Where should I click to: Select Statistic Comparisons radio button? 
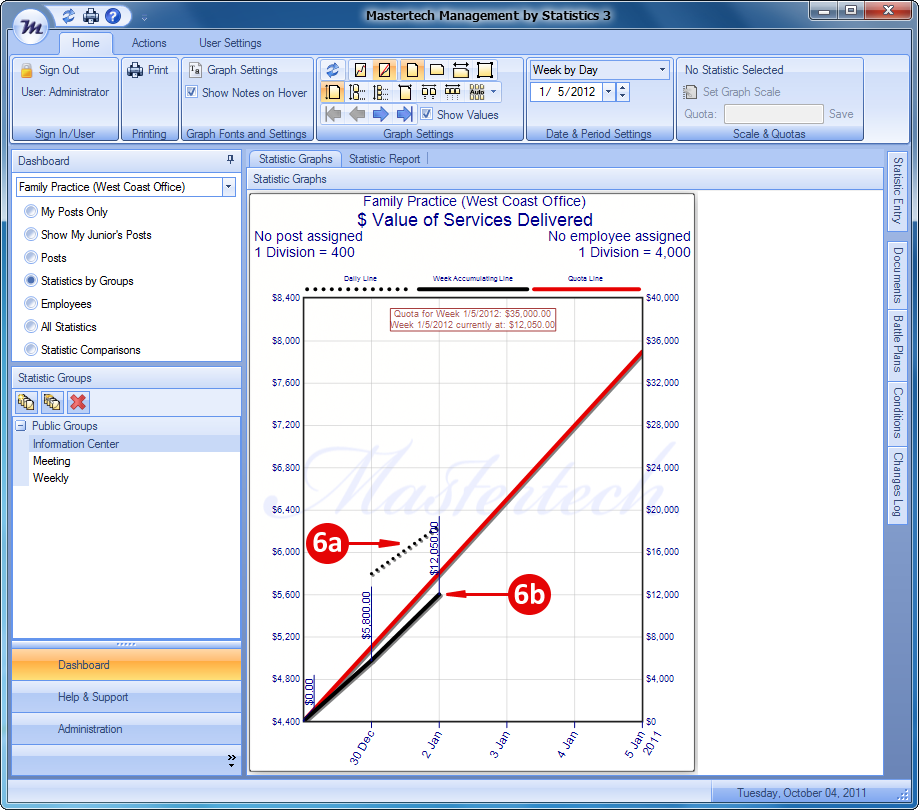(30, 350)
